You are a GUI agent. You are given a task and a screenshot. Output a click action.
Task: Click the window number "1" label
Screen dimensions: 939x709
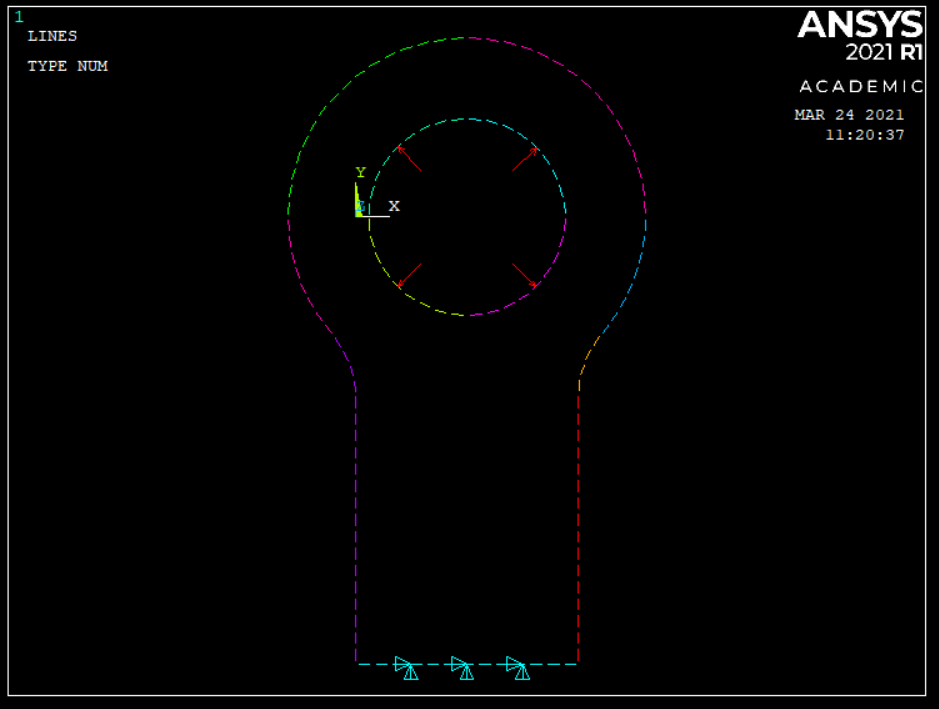coord(19,17)
